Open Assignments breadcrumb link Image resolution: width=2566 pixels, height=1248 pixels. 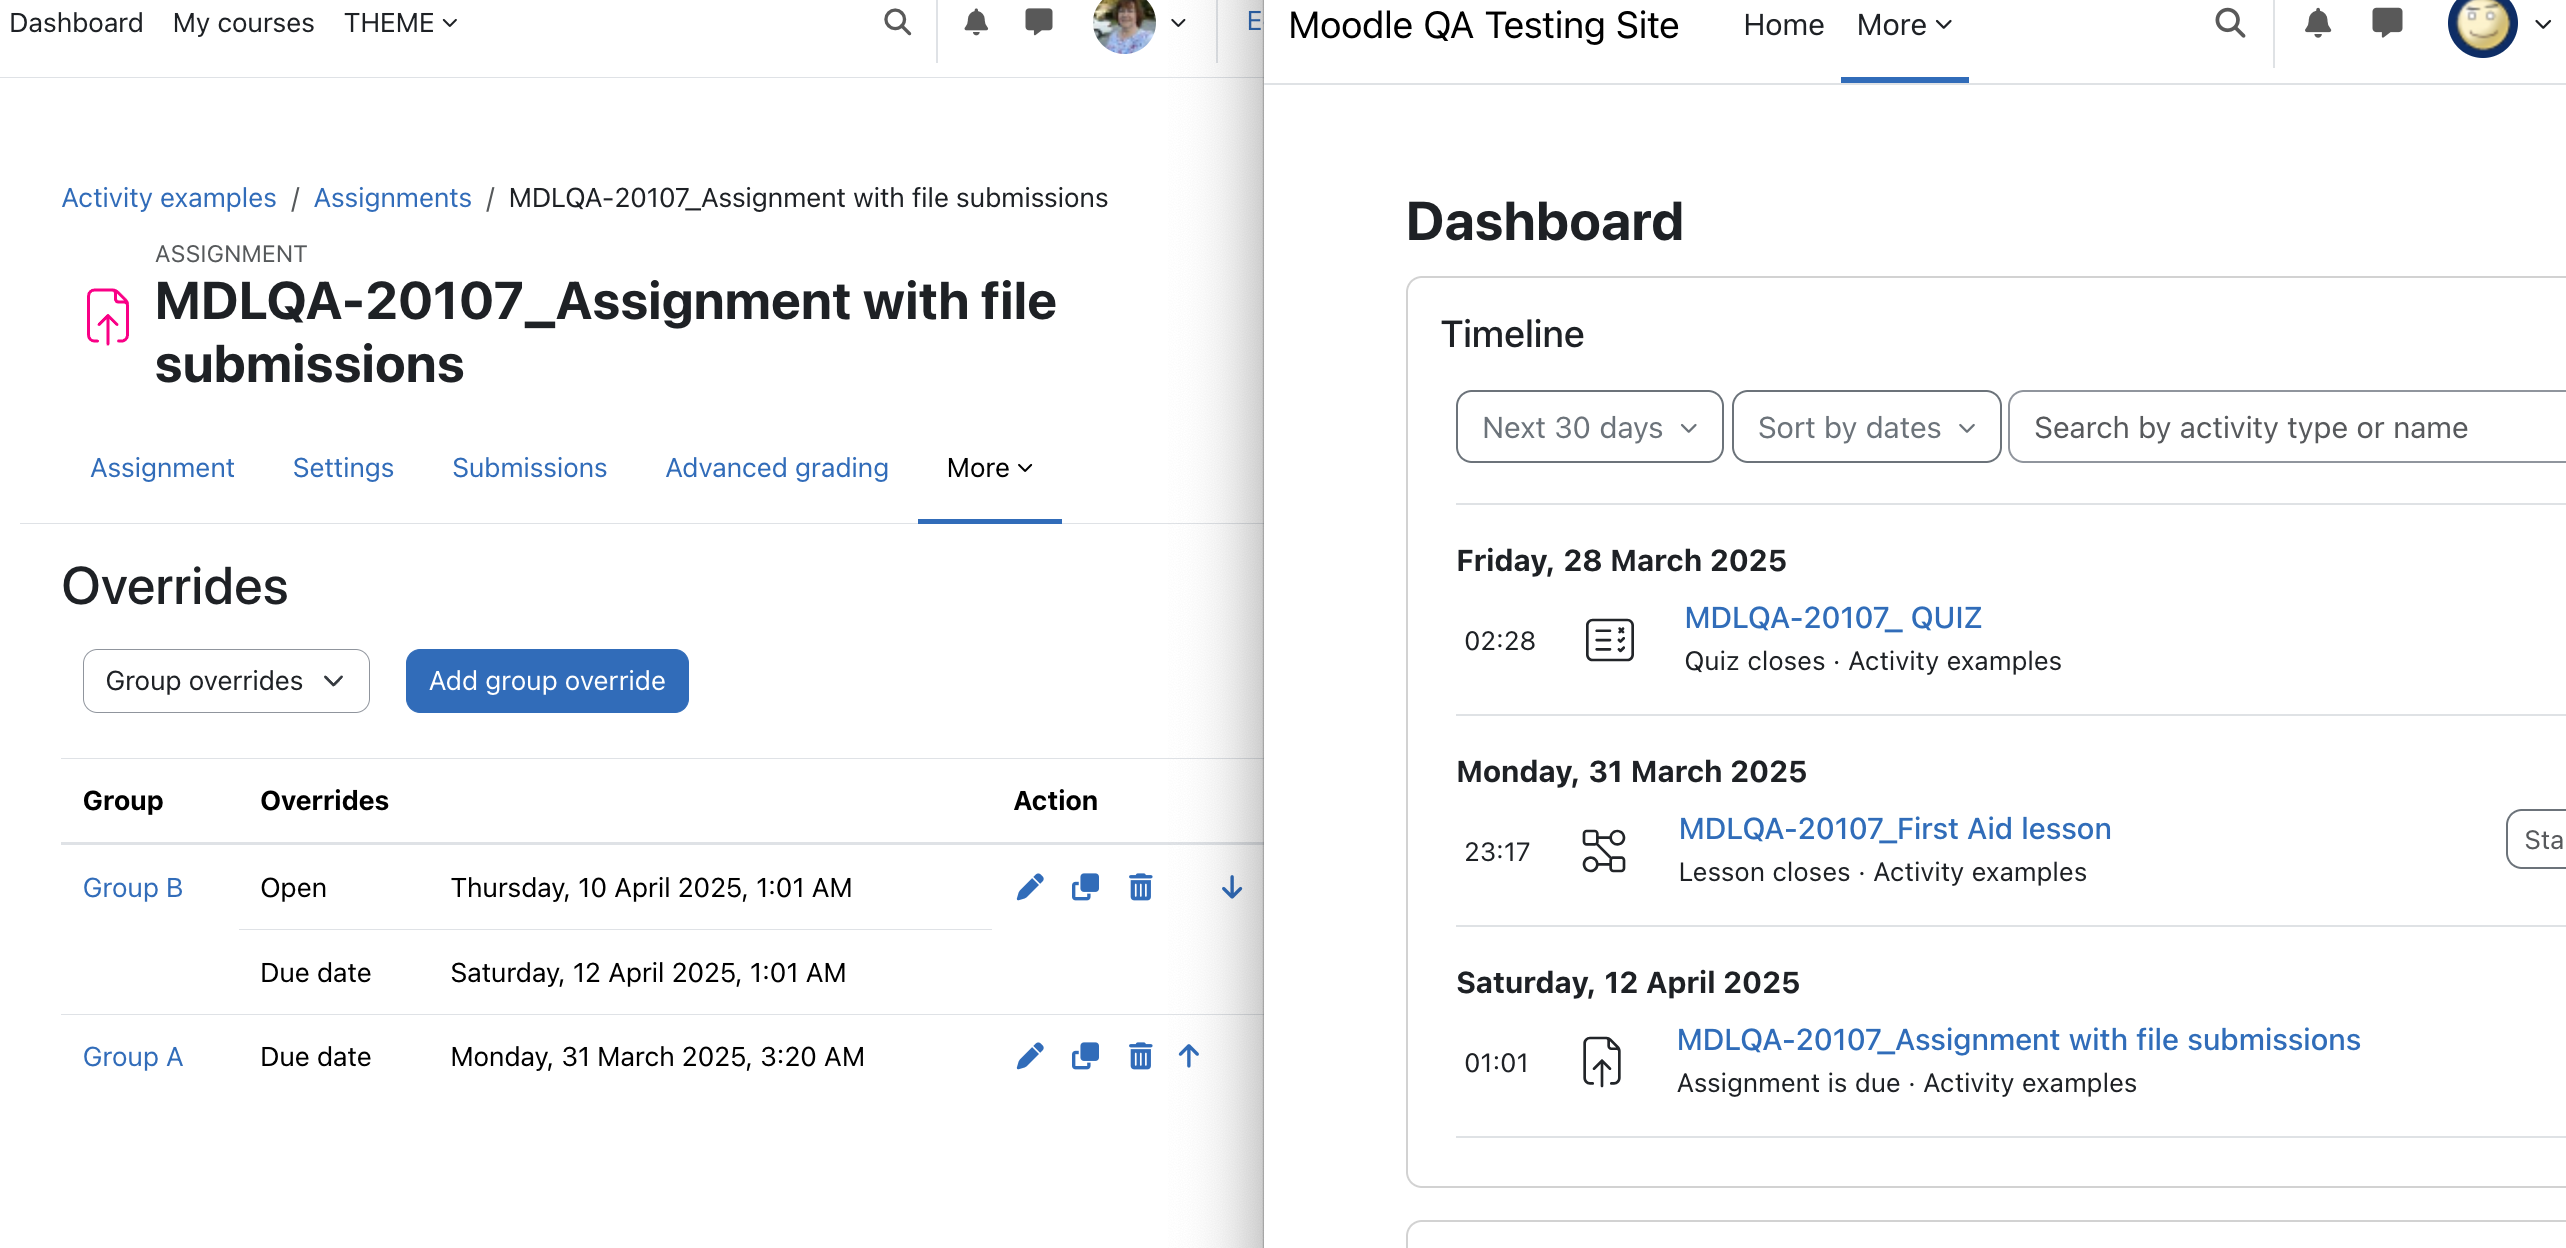[392, 198]
